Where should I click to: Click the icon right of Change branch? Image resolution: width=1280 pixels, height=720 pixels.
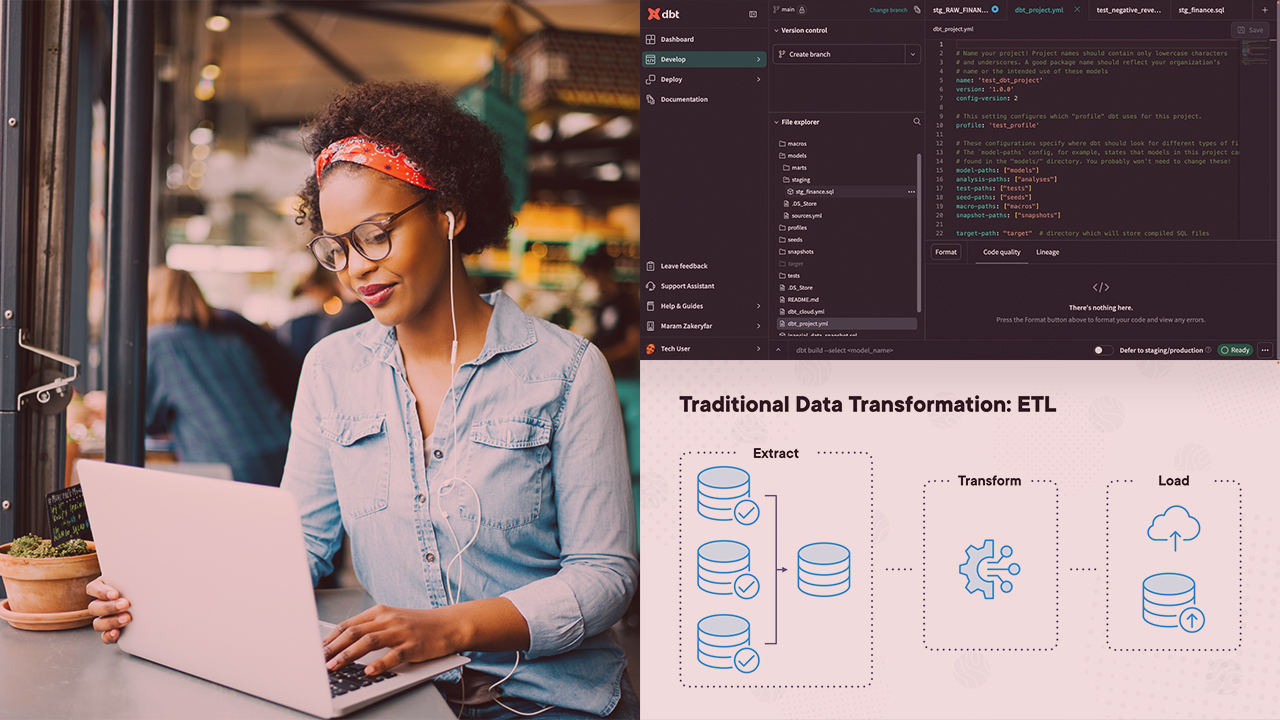click(917, 10)
